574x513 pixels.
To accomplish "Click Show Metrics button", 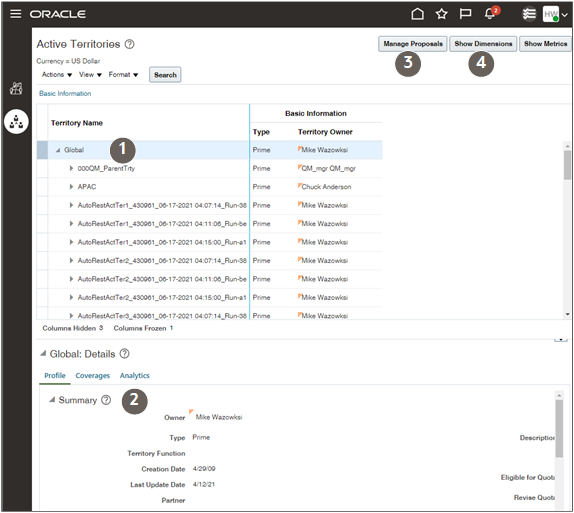I will click(x=545, y=44).
